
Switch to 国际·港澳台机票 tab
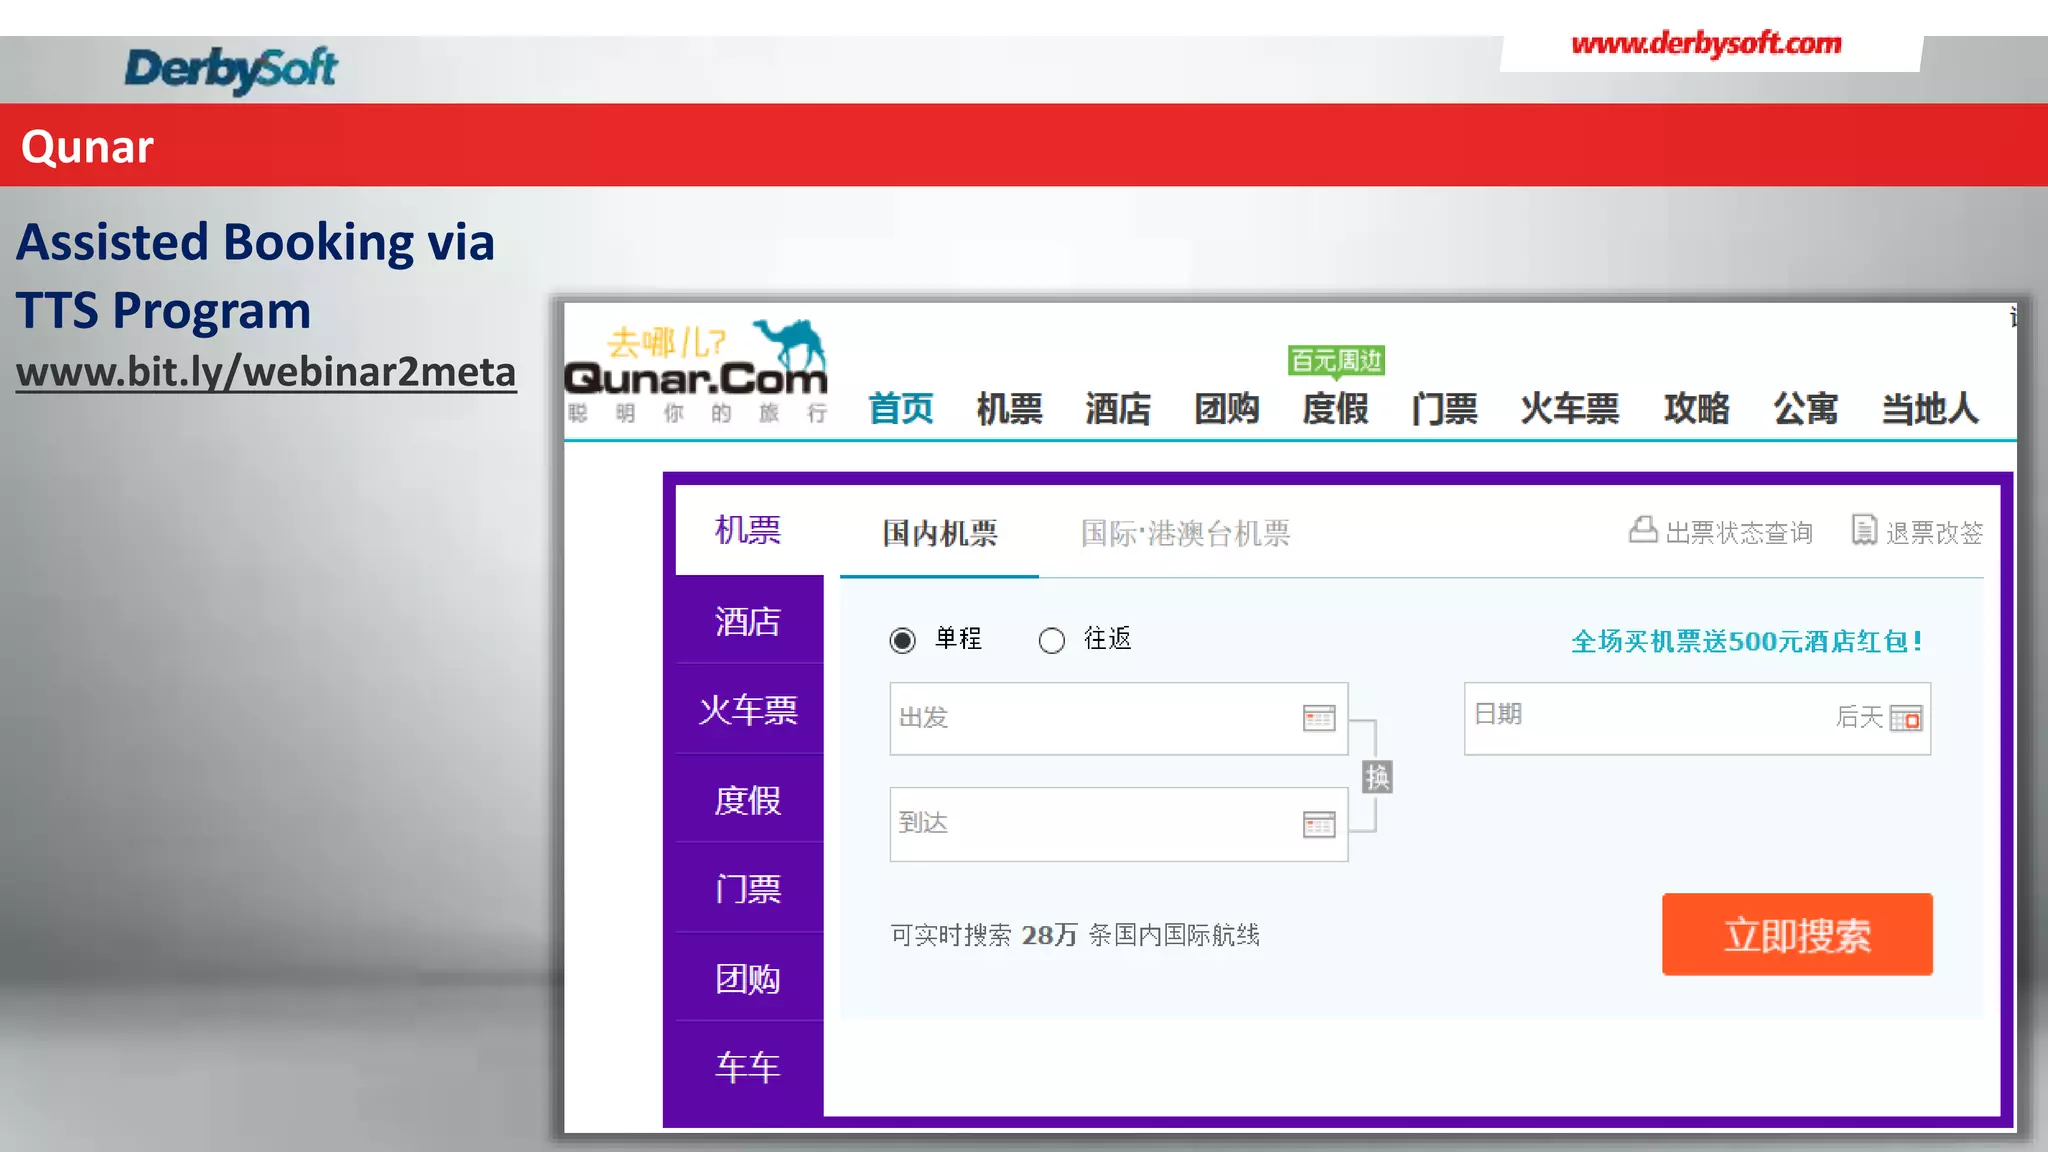pyautogui.click(x=1185, y=533)
